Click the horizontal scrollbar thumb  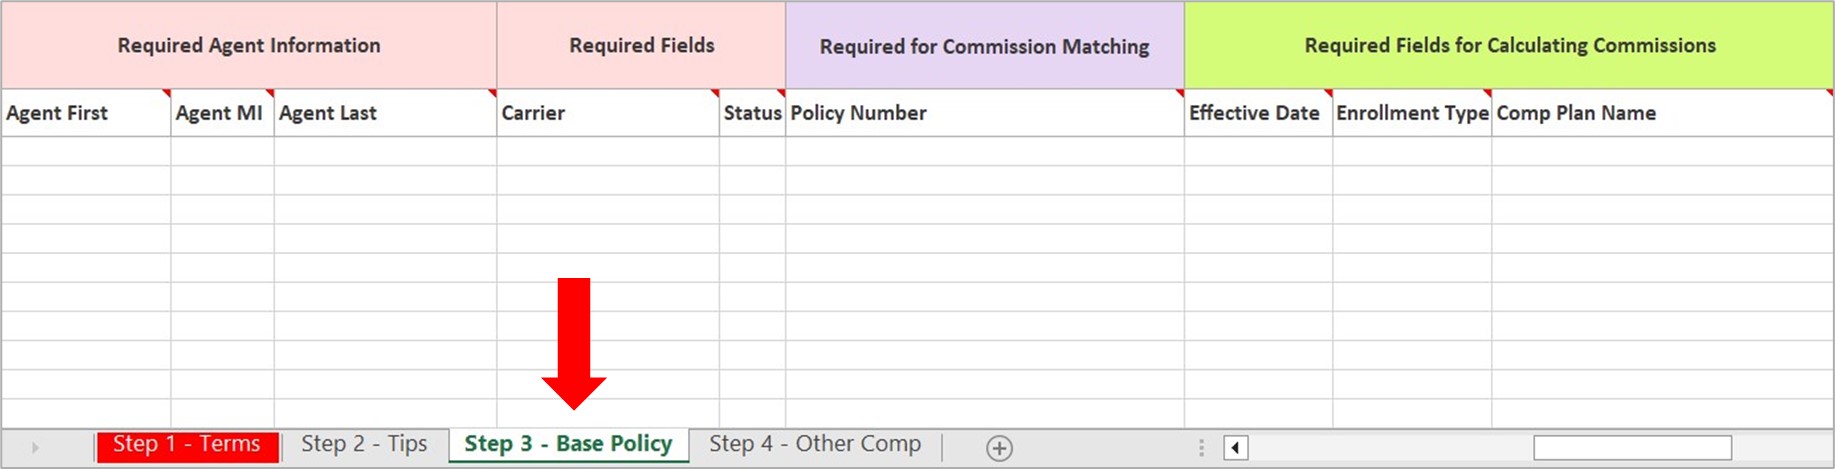(1632, 447)
